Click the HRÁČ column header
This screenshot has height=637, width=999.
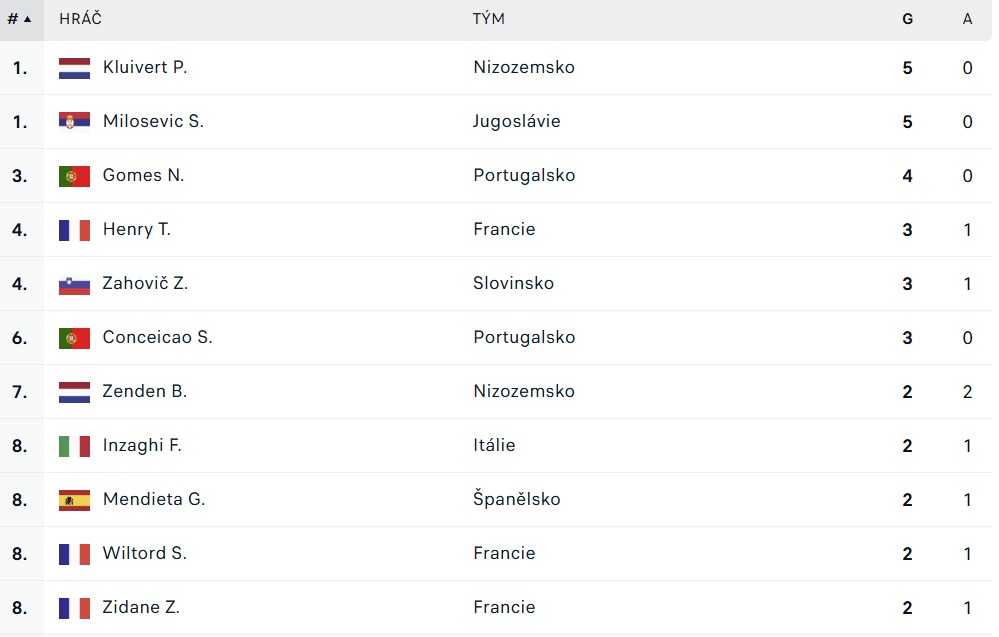(80, 19)
